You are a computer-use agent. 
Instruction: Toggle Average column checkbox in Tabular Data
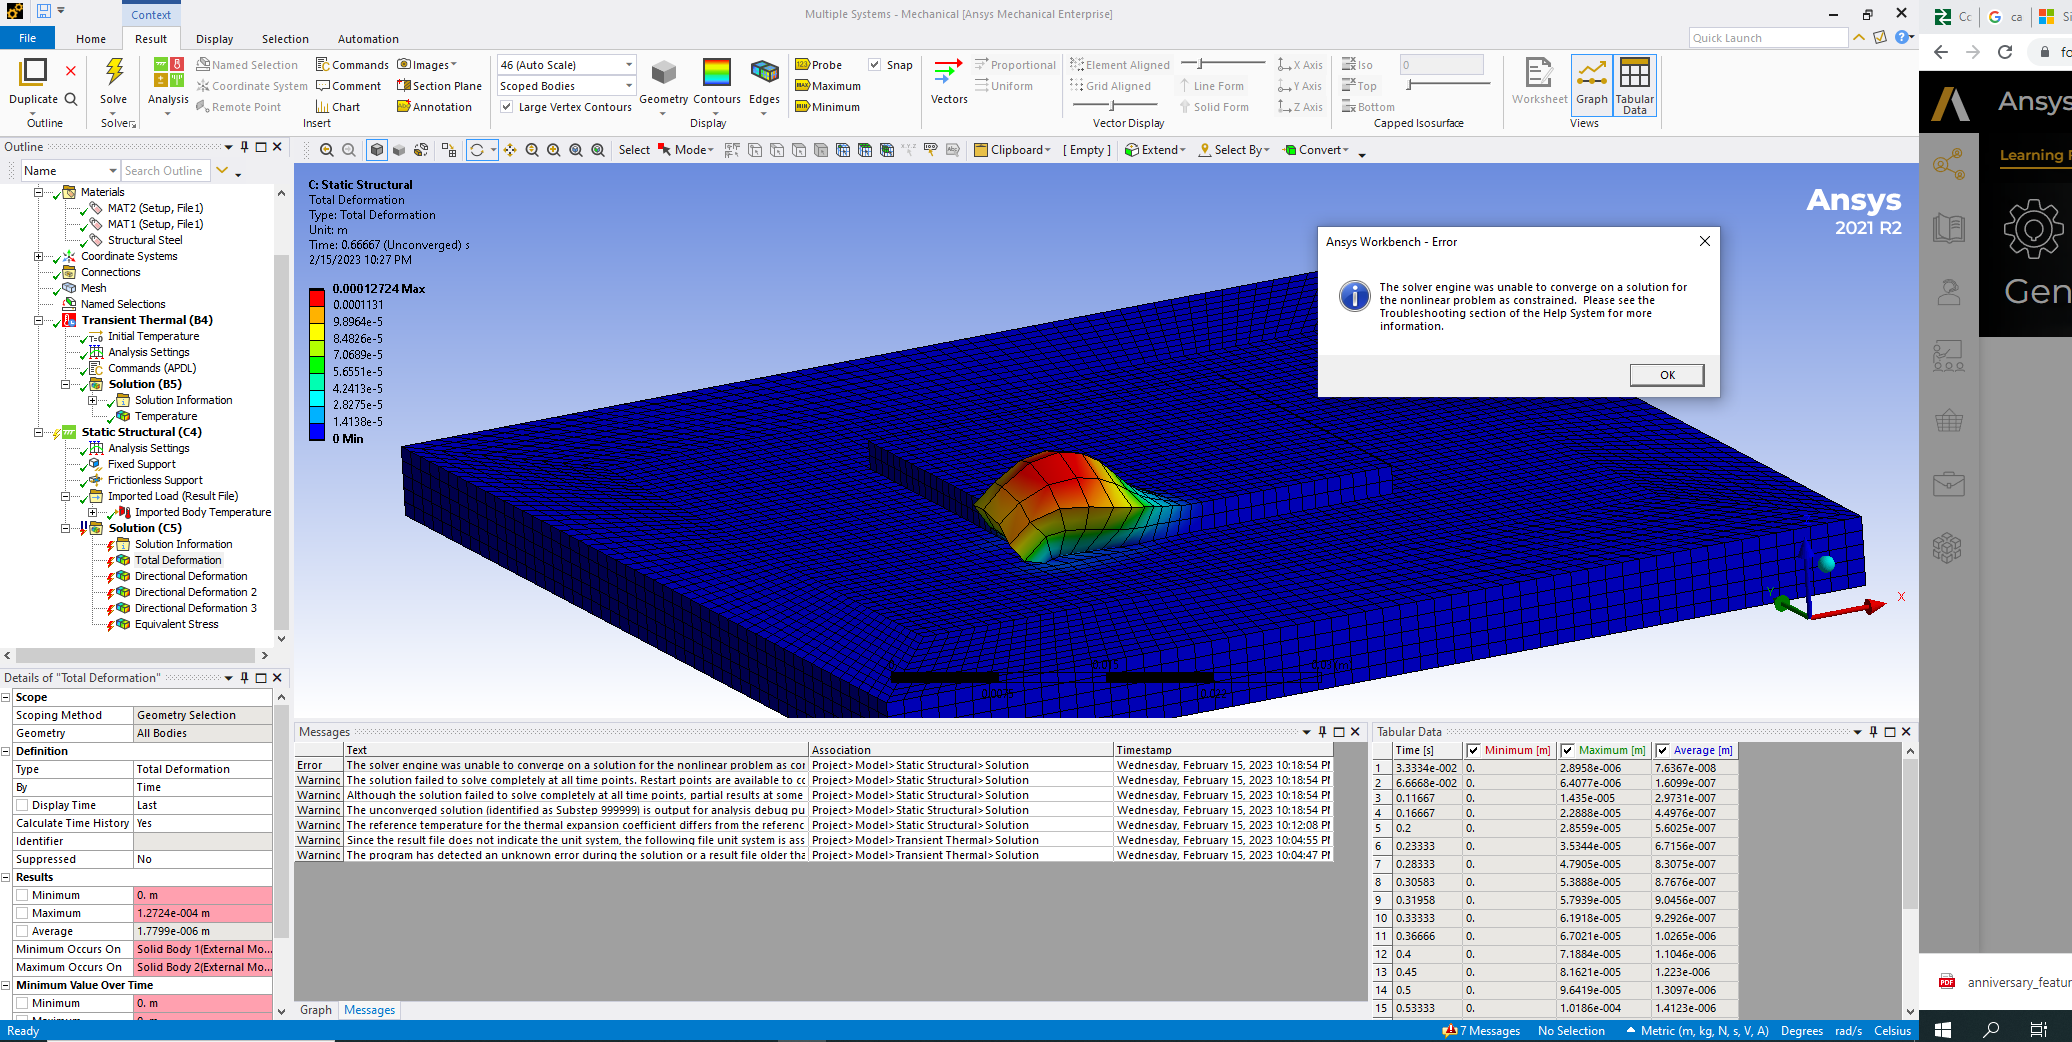(x=1662, y=750)
